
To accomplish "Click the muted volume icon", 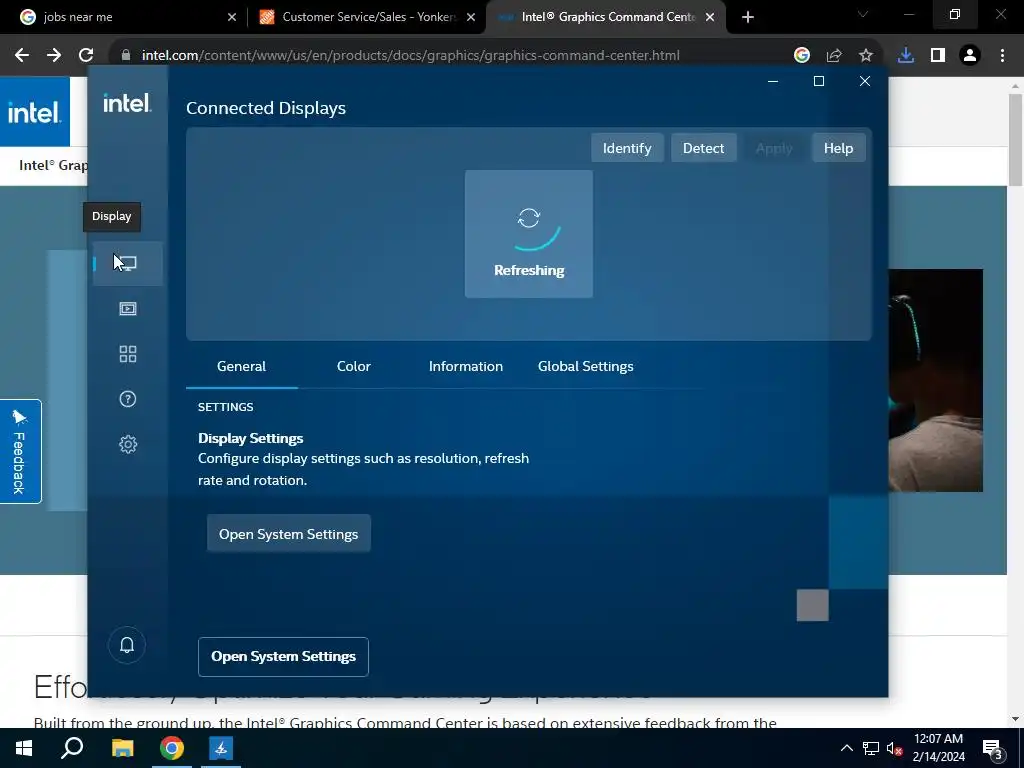I will 895,748.
